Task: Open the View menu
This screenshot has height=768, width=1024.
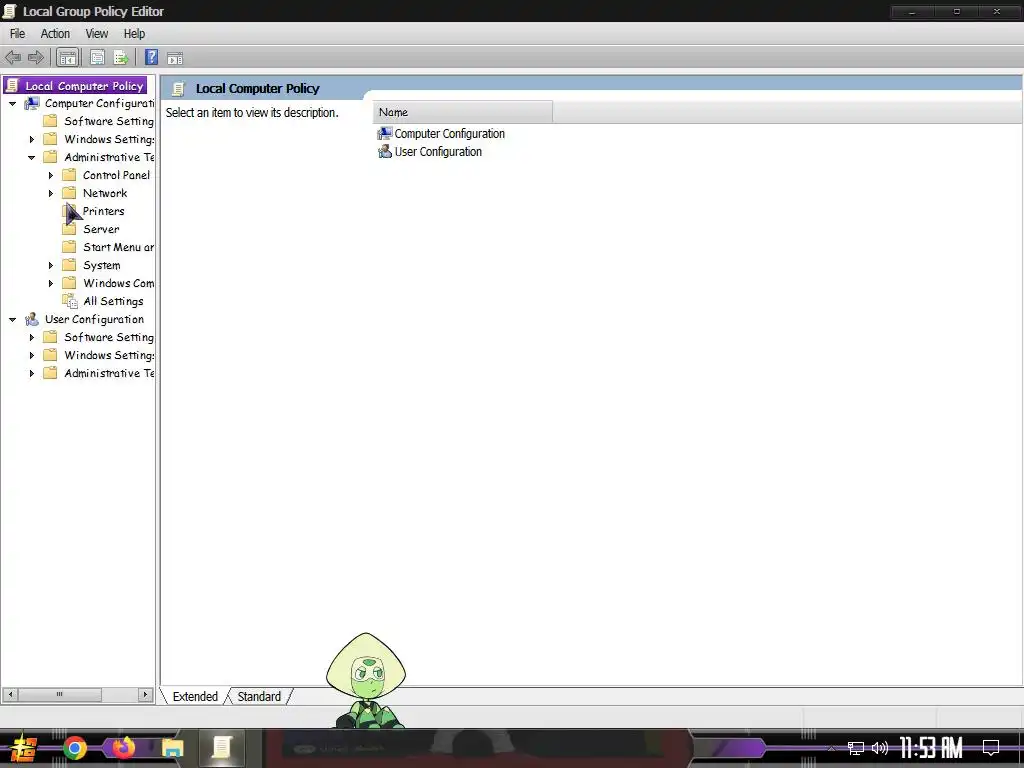Action: (x=97, y=34)
